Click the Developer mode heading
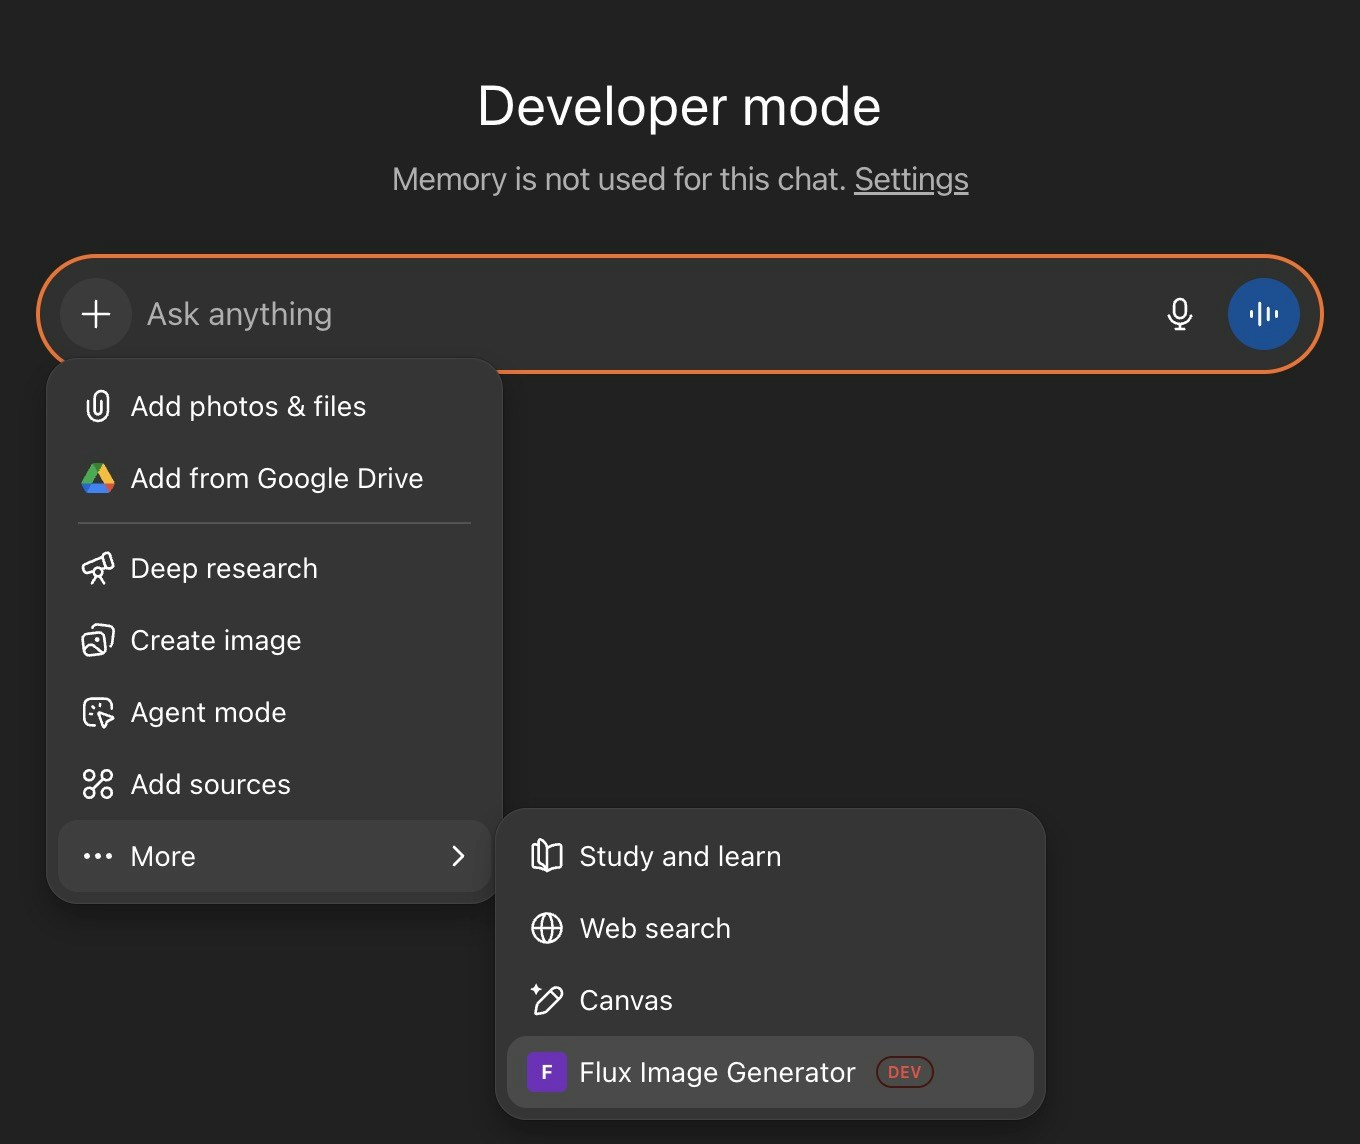This screenshot has width=1360, height=1144. 679,106
